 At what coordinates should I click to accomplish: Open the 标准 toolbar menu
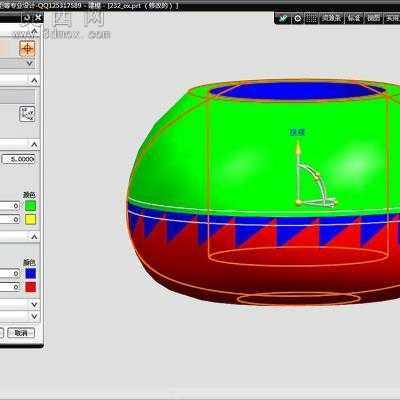[x=354, y=18]
